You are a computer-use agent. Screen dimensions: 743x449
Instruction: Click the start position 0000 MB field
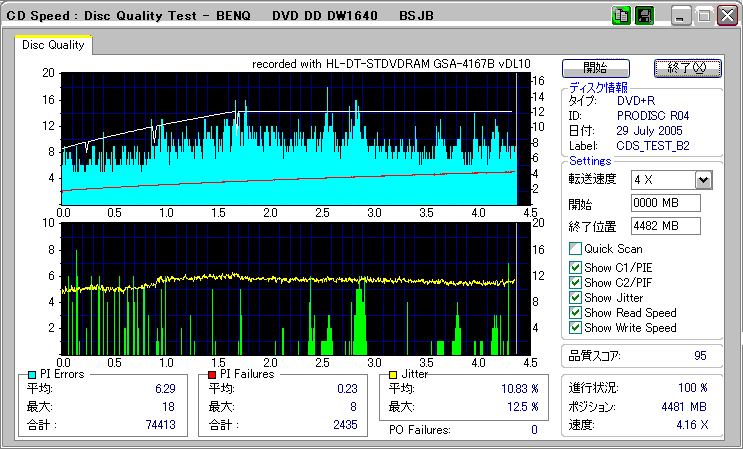tap(665, 203)
